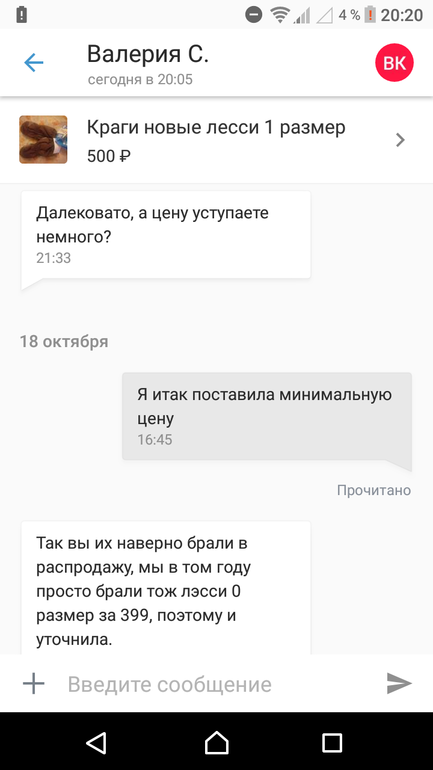
Task: Select the message Далековато, а цену уступаете
Action: (x=166, y=235)
